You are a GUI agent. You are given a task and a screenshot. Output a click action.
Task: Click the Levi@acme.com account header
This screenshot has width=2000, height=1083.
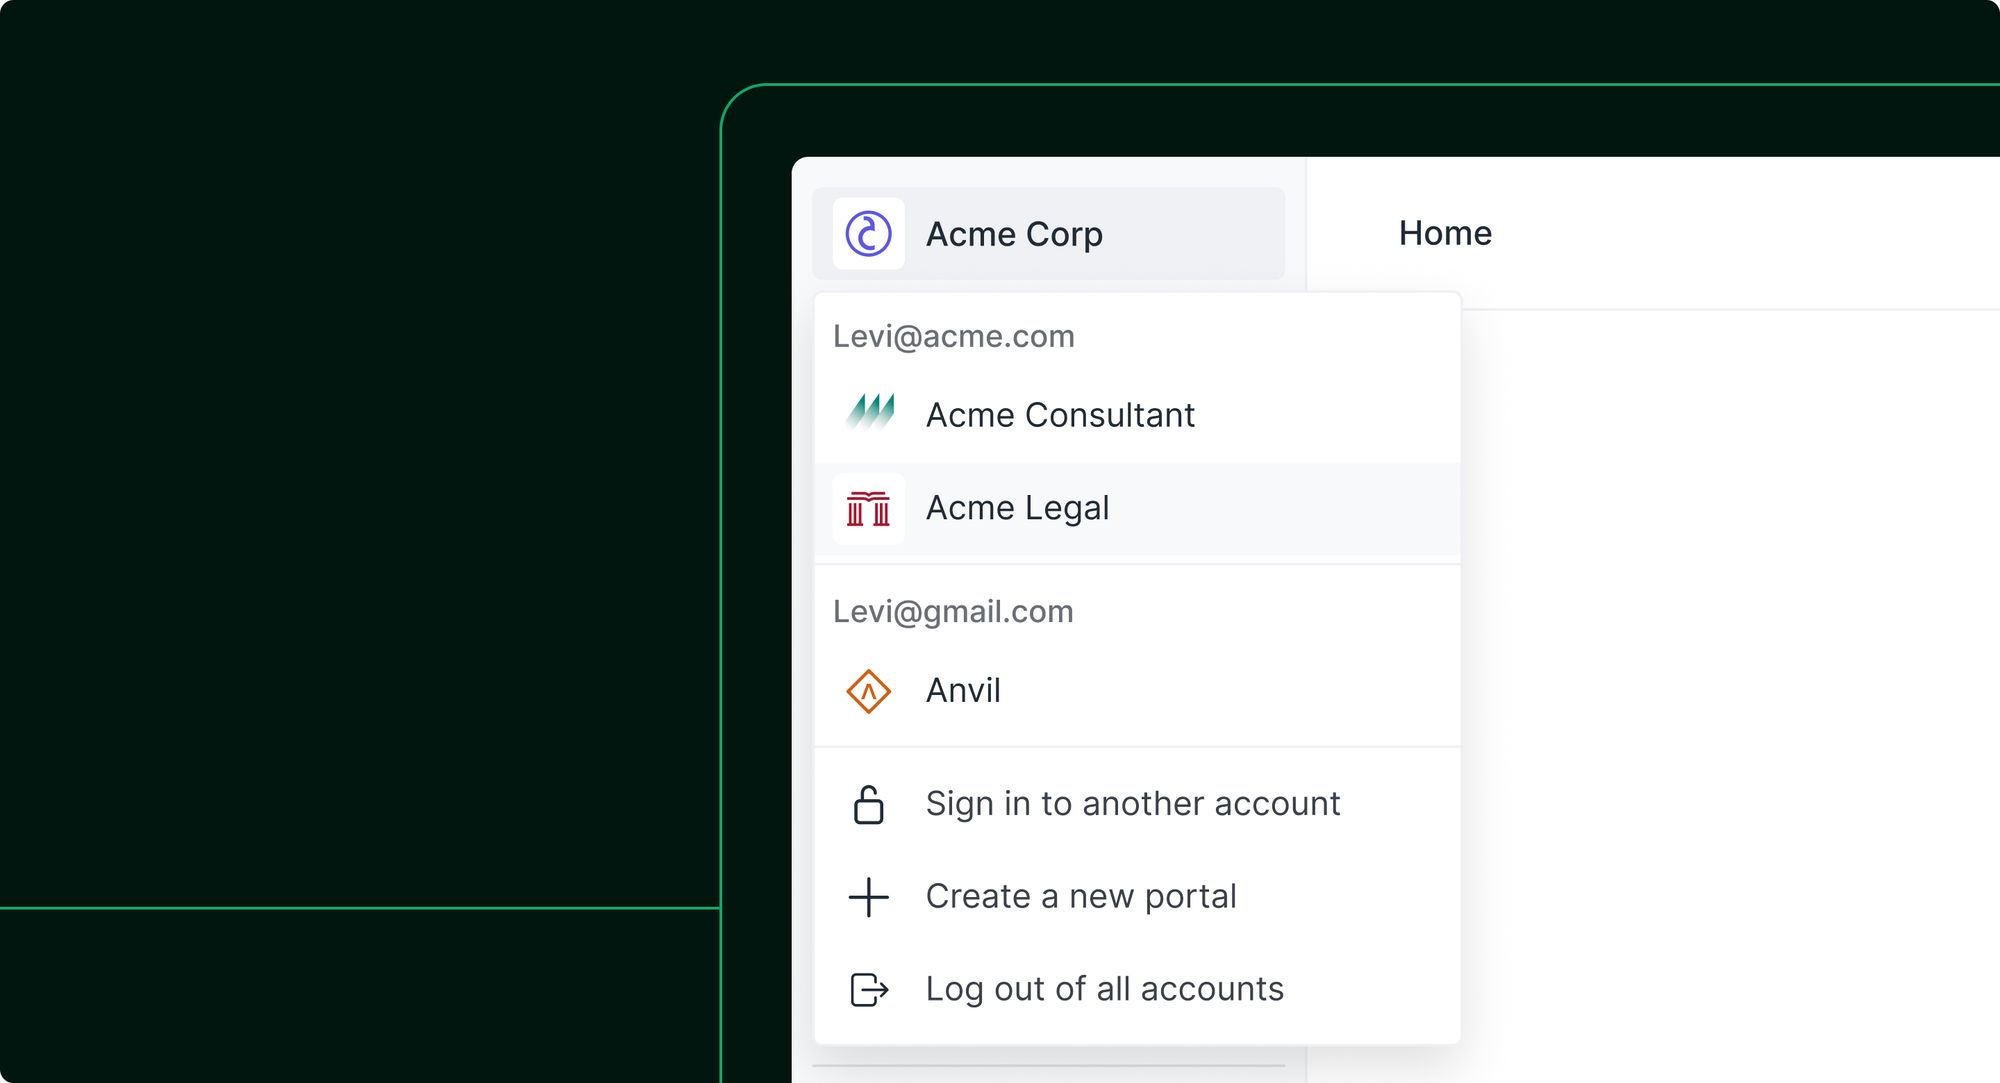pos(953,337)
